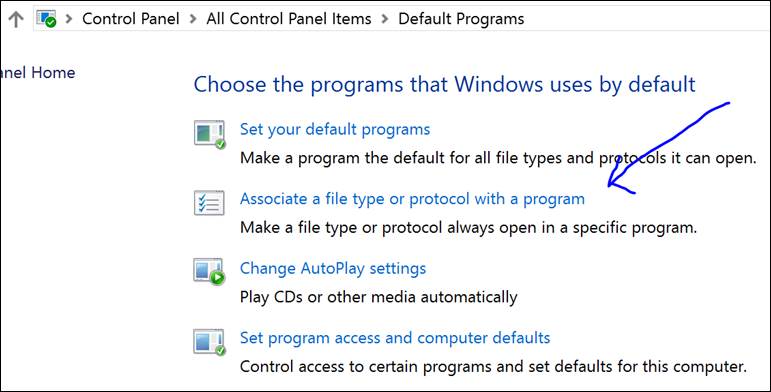Click the Set program access defaults icon
Viewport: 771px width, 392px height.
tap(209, 342)
